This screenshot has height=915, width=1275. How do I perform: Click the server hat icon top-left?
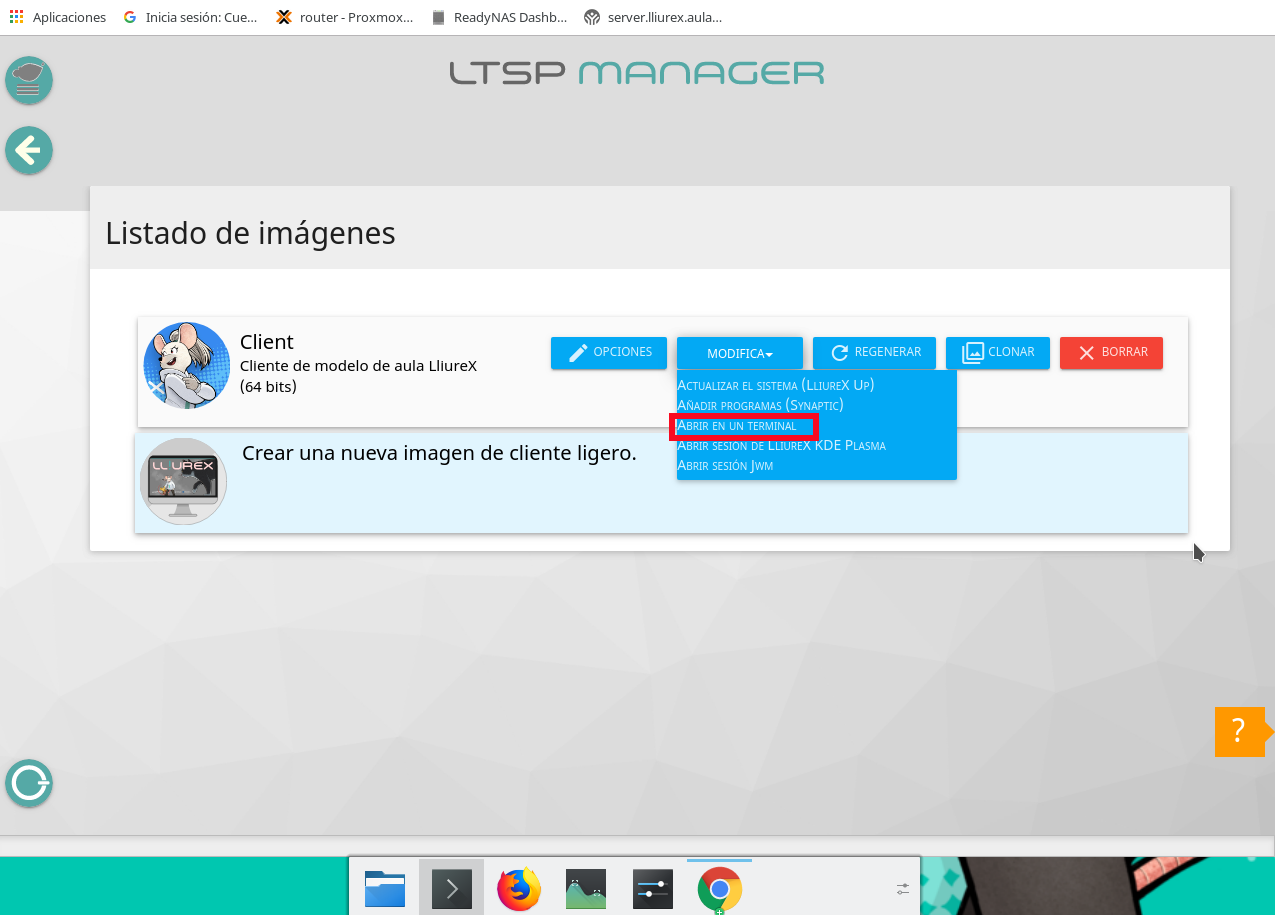point(28,80)
